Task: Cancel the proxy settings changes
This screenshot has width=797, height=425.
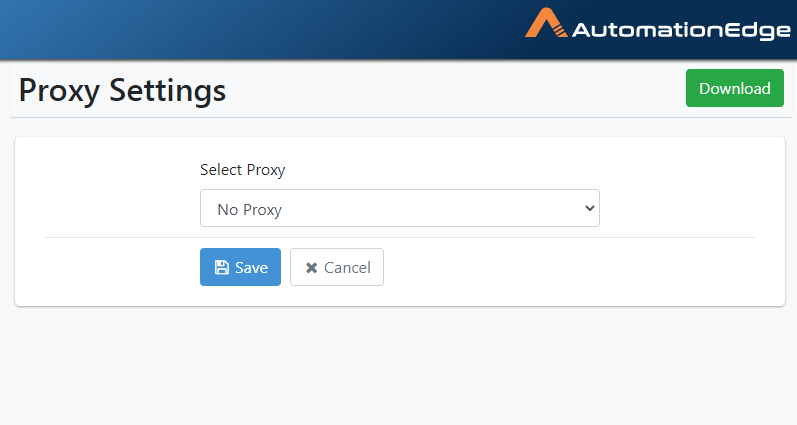Action: pos(337,267)
